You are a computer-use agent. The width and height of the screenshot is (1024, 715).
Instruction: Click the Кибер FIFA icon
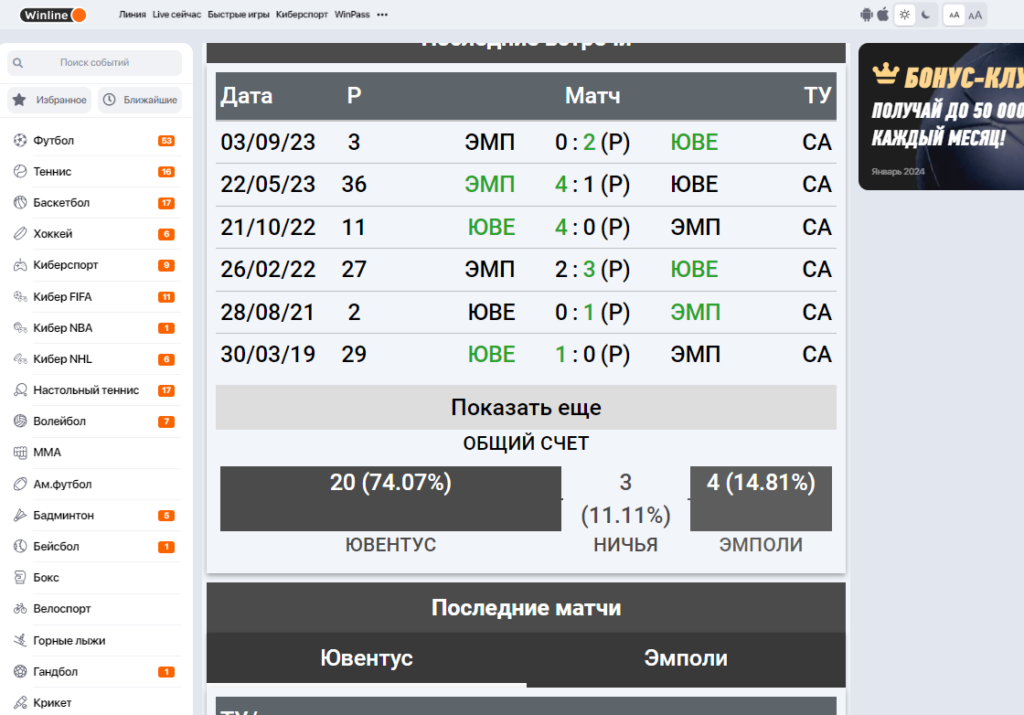click(20, 296)
